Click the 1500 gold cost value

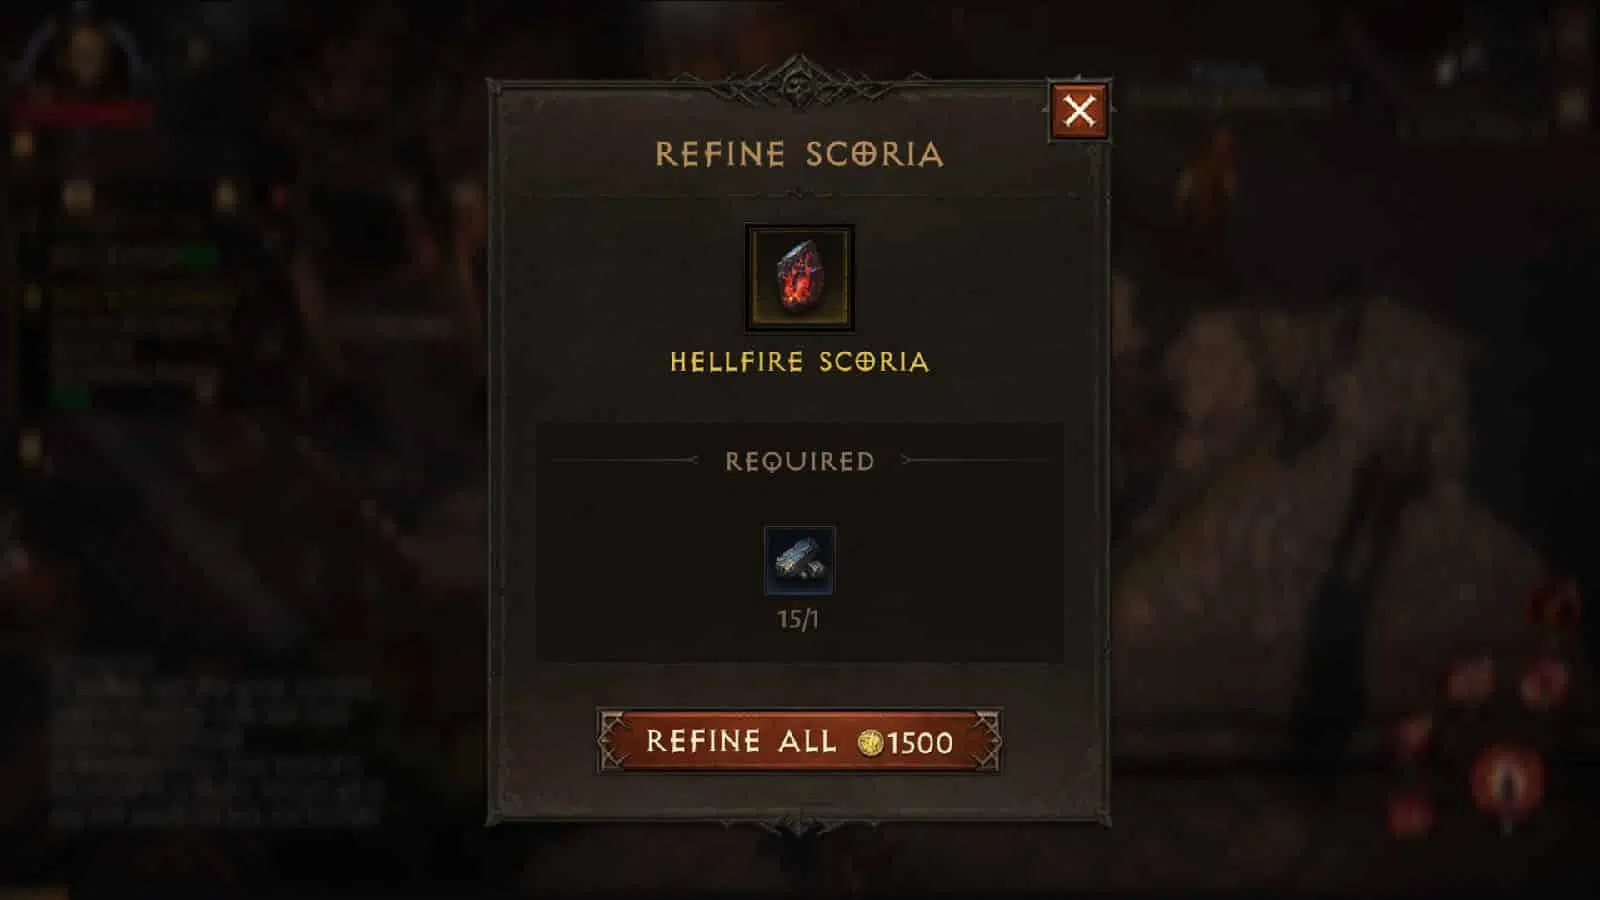coord(920,743)
